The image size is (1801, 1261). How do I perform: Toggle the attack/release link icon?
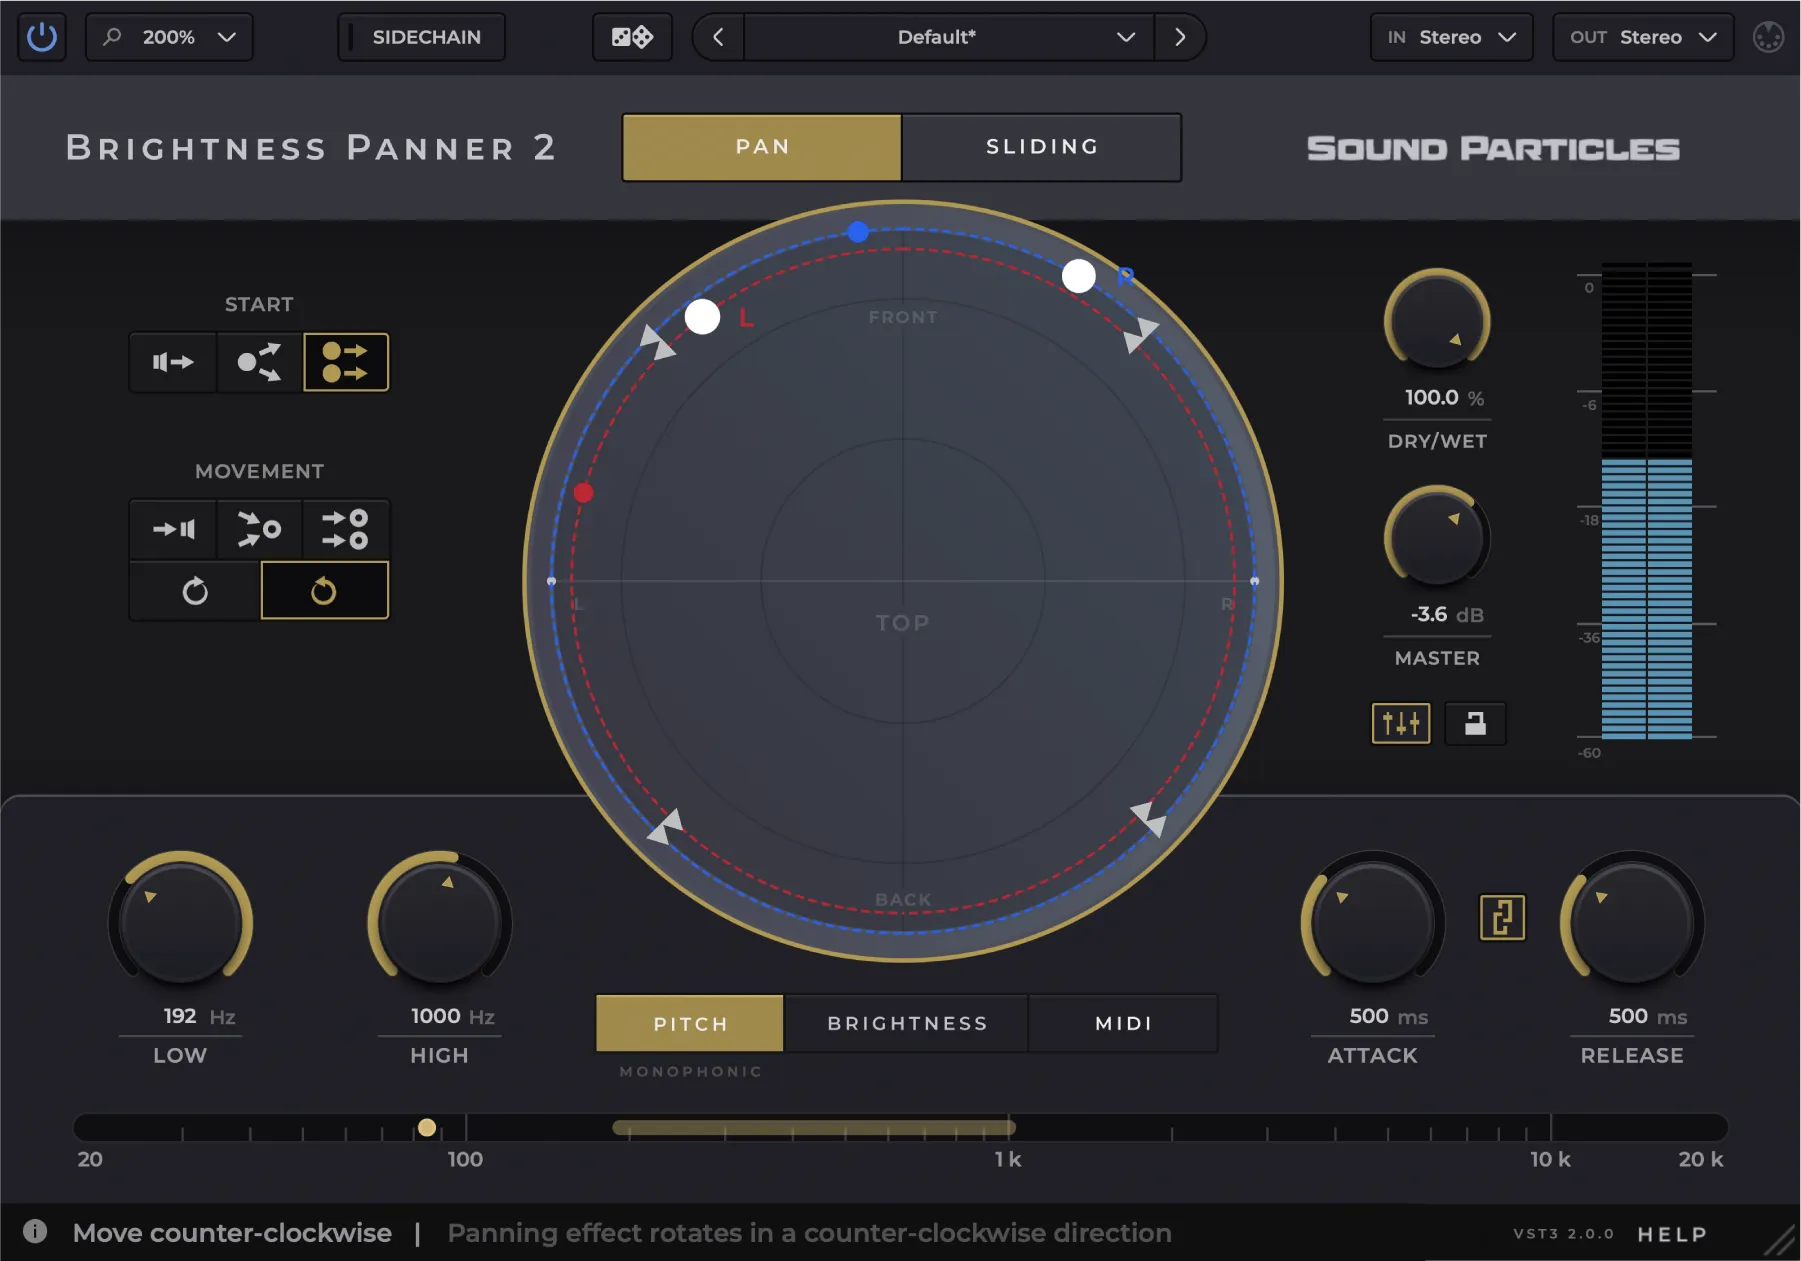(x=1502, y=917)
